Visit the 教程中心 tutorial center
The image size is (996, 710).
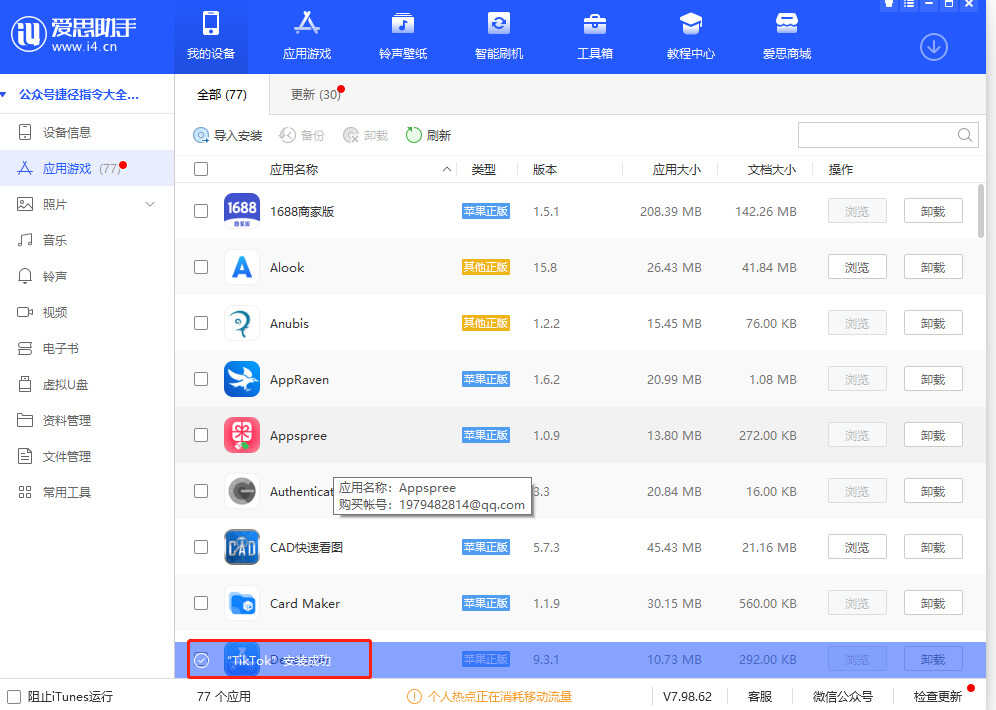click(690, 36)
